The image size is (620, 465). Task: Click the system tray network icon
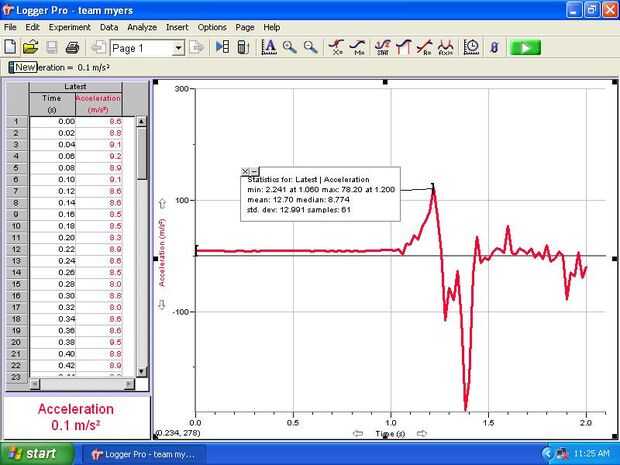tap(561, 454)
